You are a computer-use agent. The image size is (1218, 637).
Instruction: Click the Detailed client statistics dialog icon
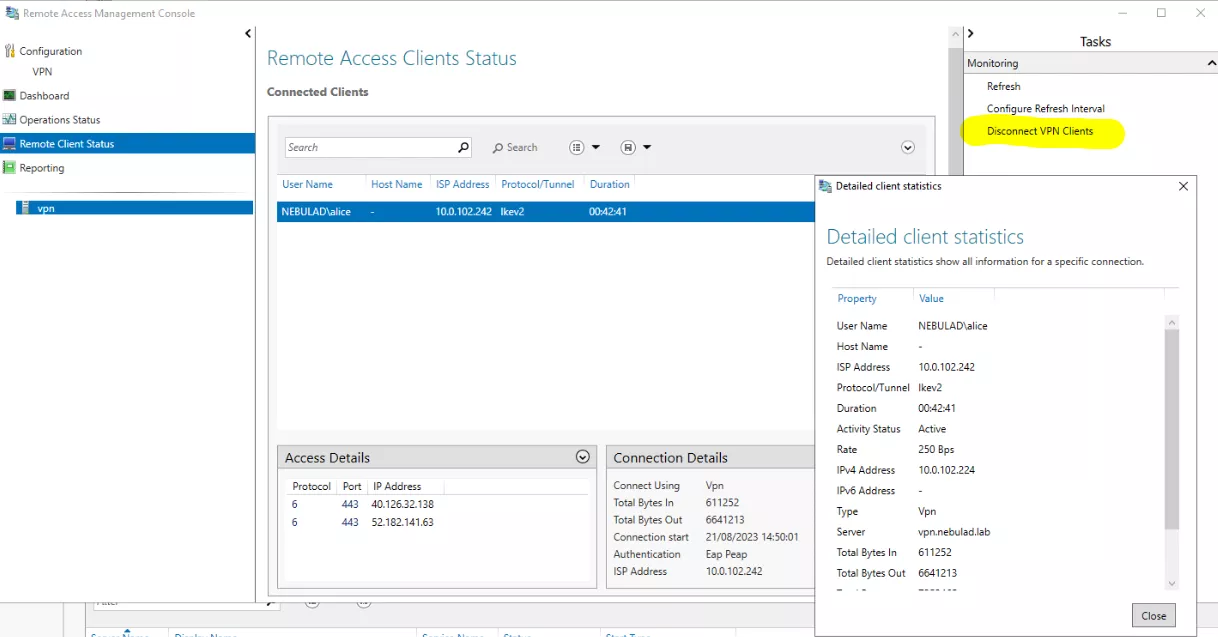point(825,186)
